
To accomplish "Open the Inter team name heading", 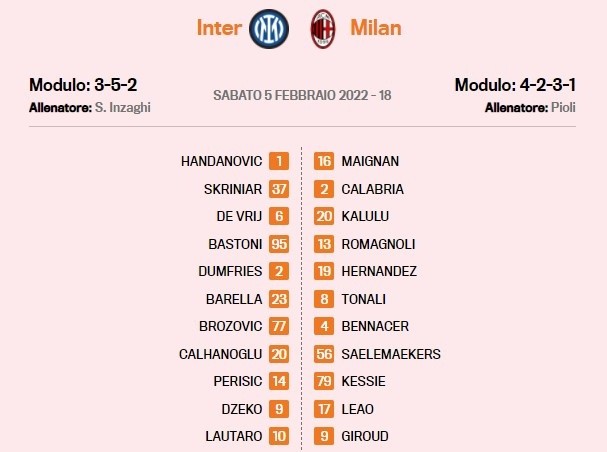I will click(219, 28).
